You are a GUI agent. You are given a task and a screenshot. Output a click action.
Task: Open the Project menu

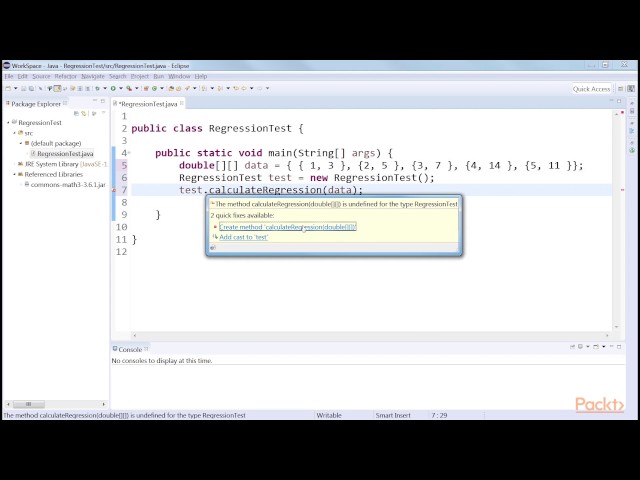click(x=140, y=76)
